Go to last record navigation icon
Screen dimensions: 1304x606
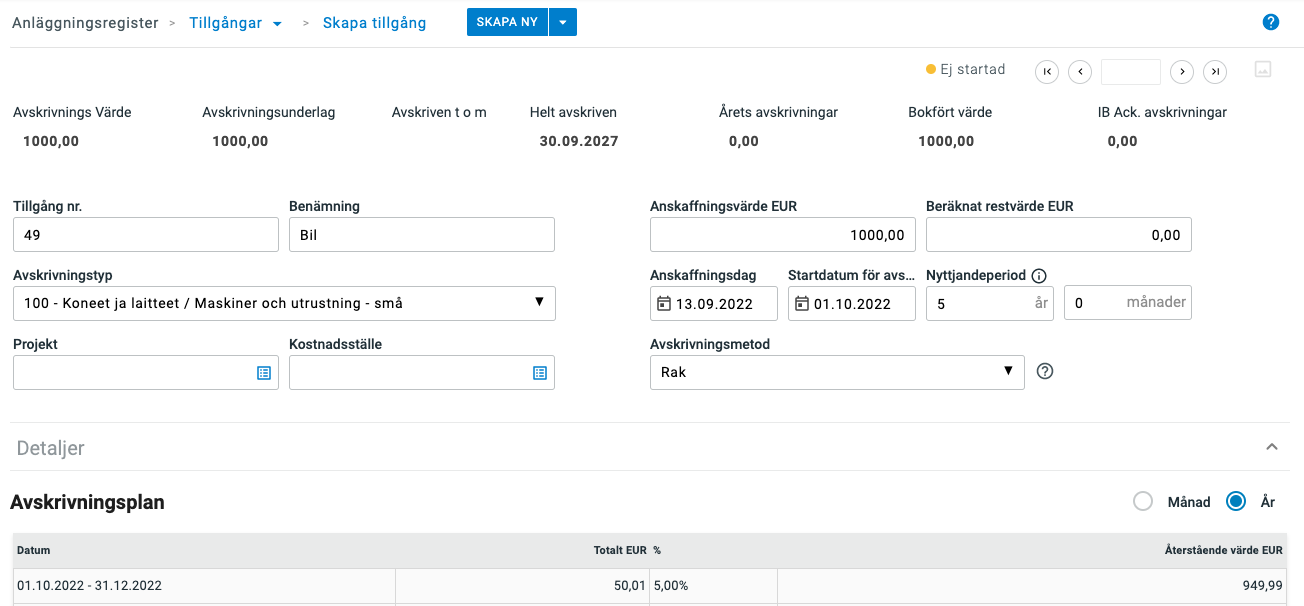click(1215, 72)
